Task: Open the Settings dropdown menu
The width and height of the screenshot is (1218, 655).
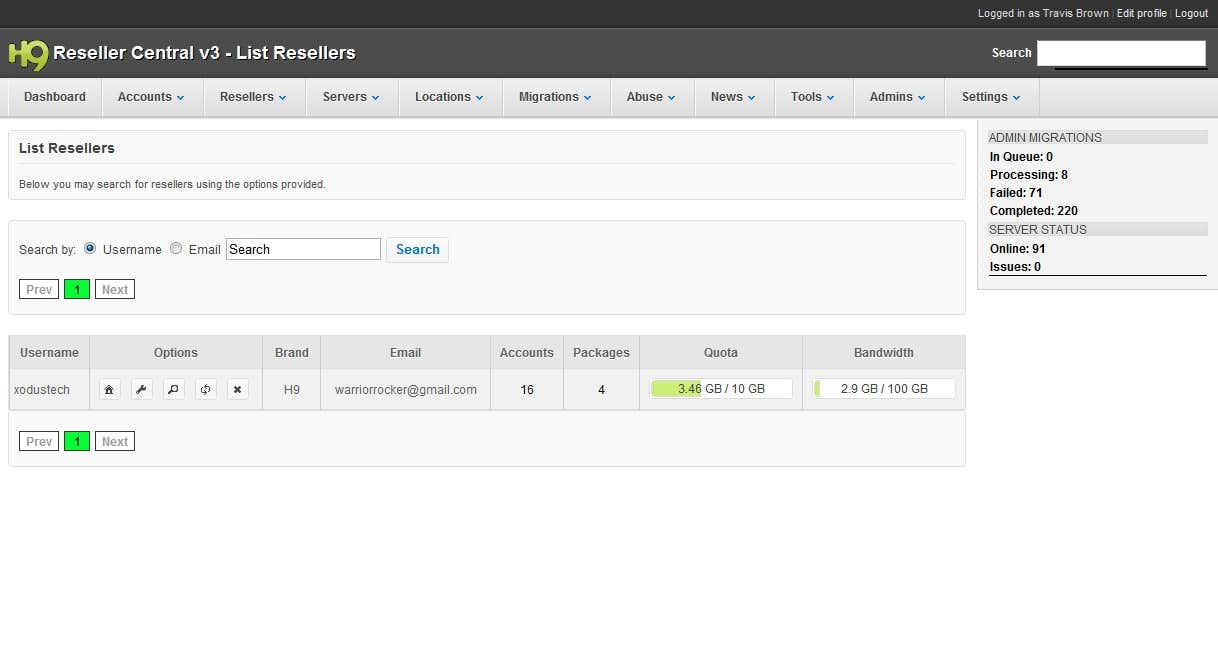Action: 991,97
